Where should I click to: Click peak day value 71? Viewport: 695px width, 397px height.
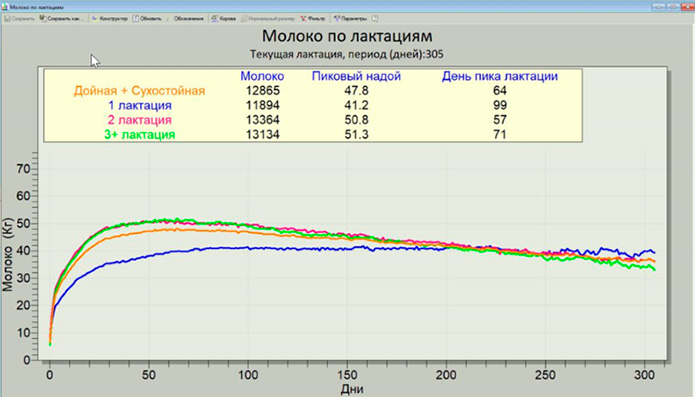pyautogui.click(x=500, y=135)
